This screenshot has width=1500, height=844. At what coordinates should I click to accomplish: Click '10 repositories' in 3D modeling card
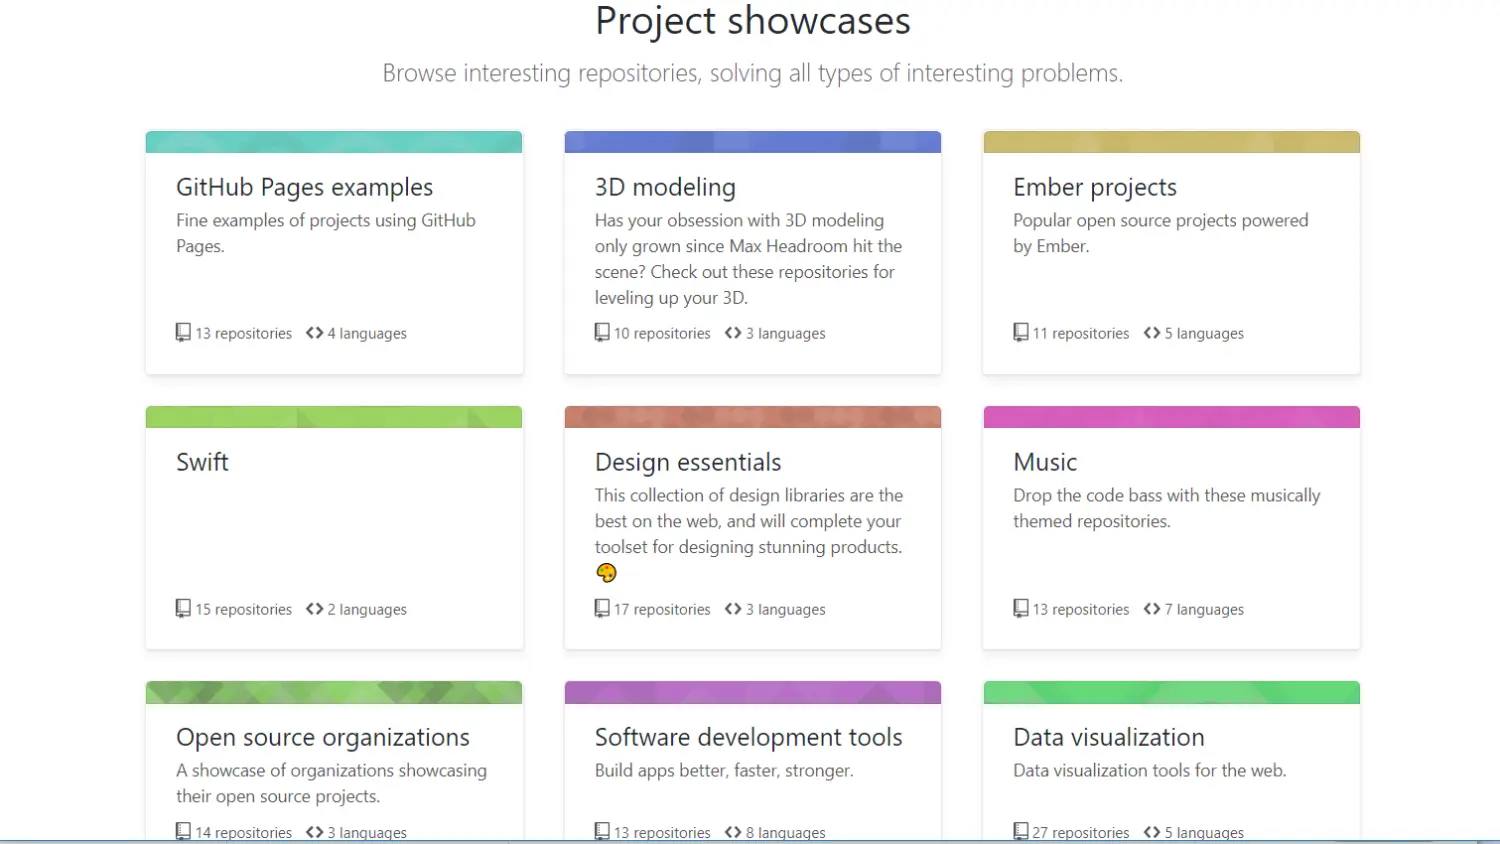[x=662, y=333]
